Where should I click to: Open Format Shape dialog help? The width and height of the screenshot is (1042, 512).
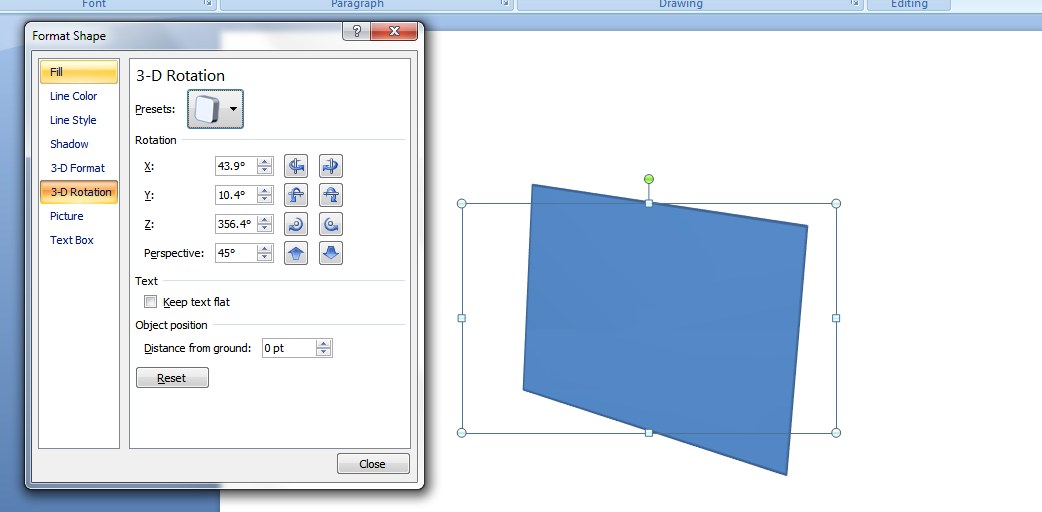click(357, 31)
